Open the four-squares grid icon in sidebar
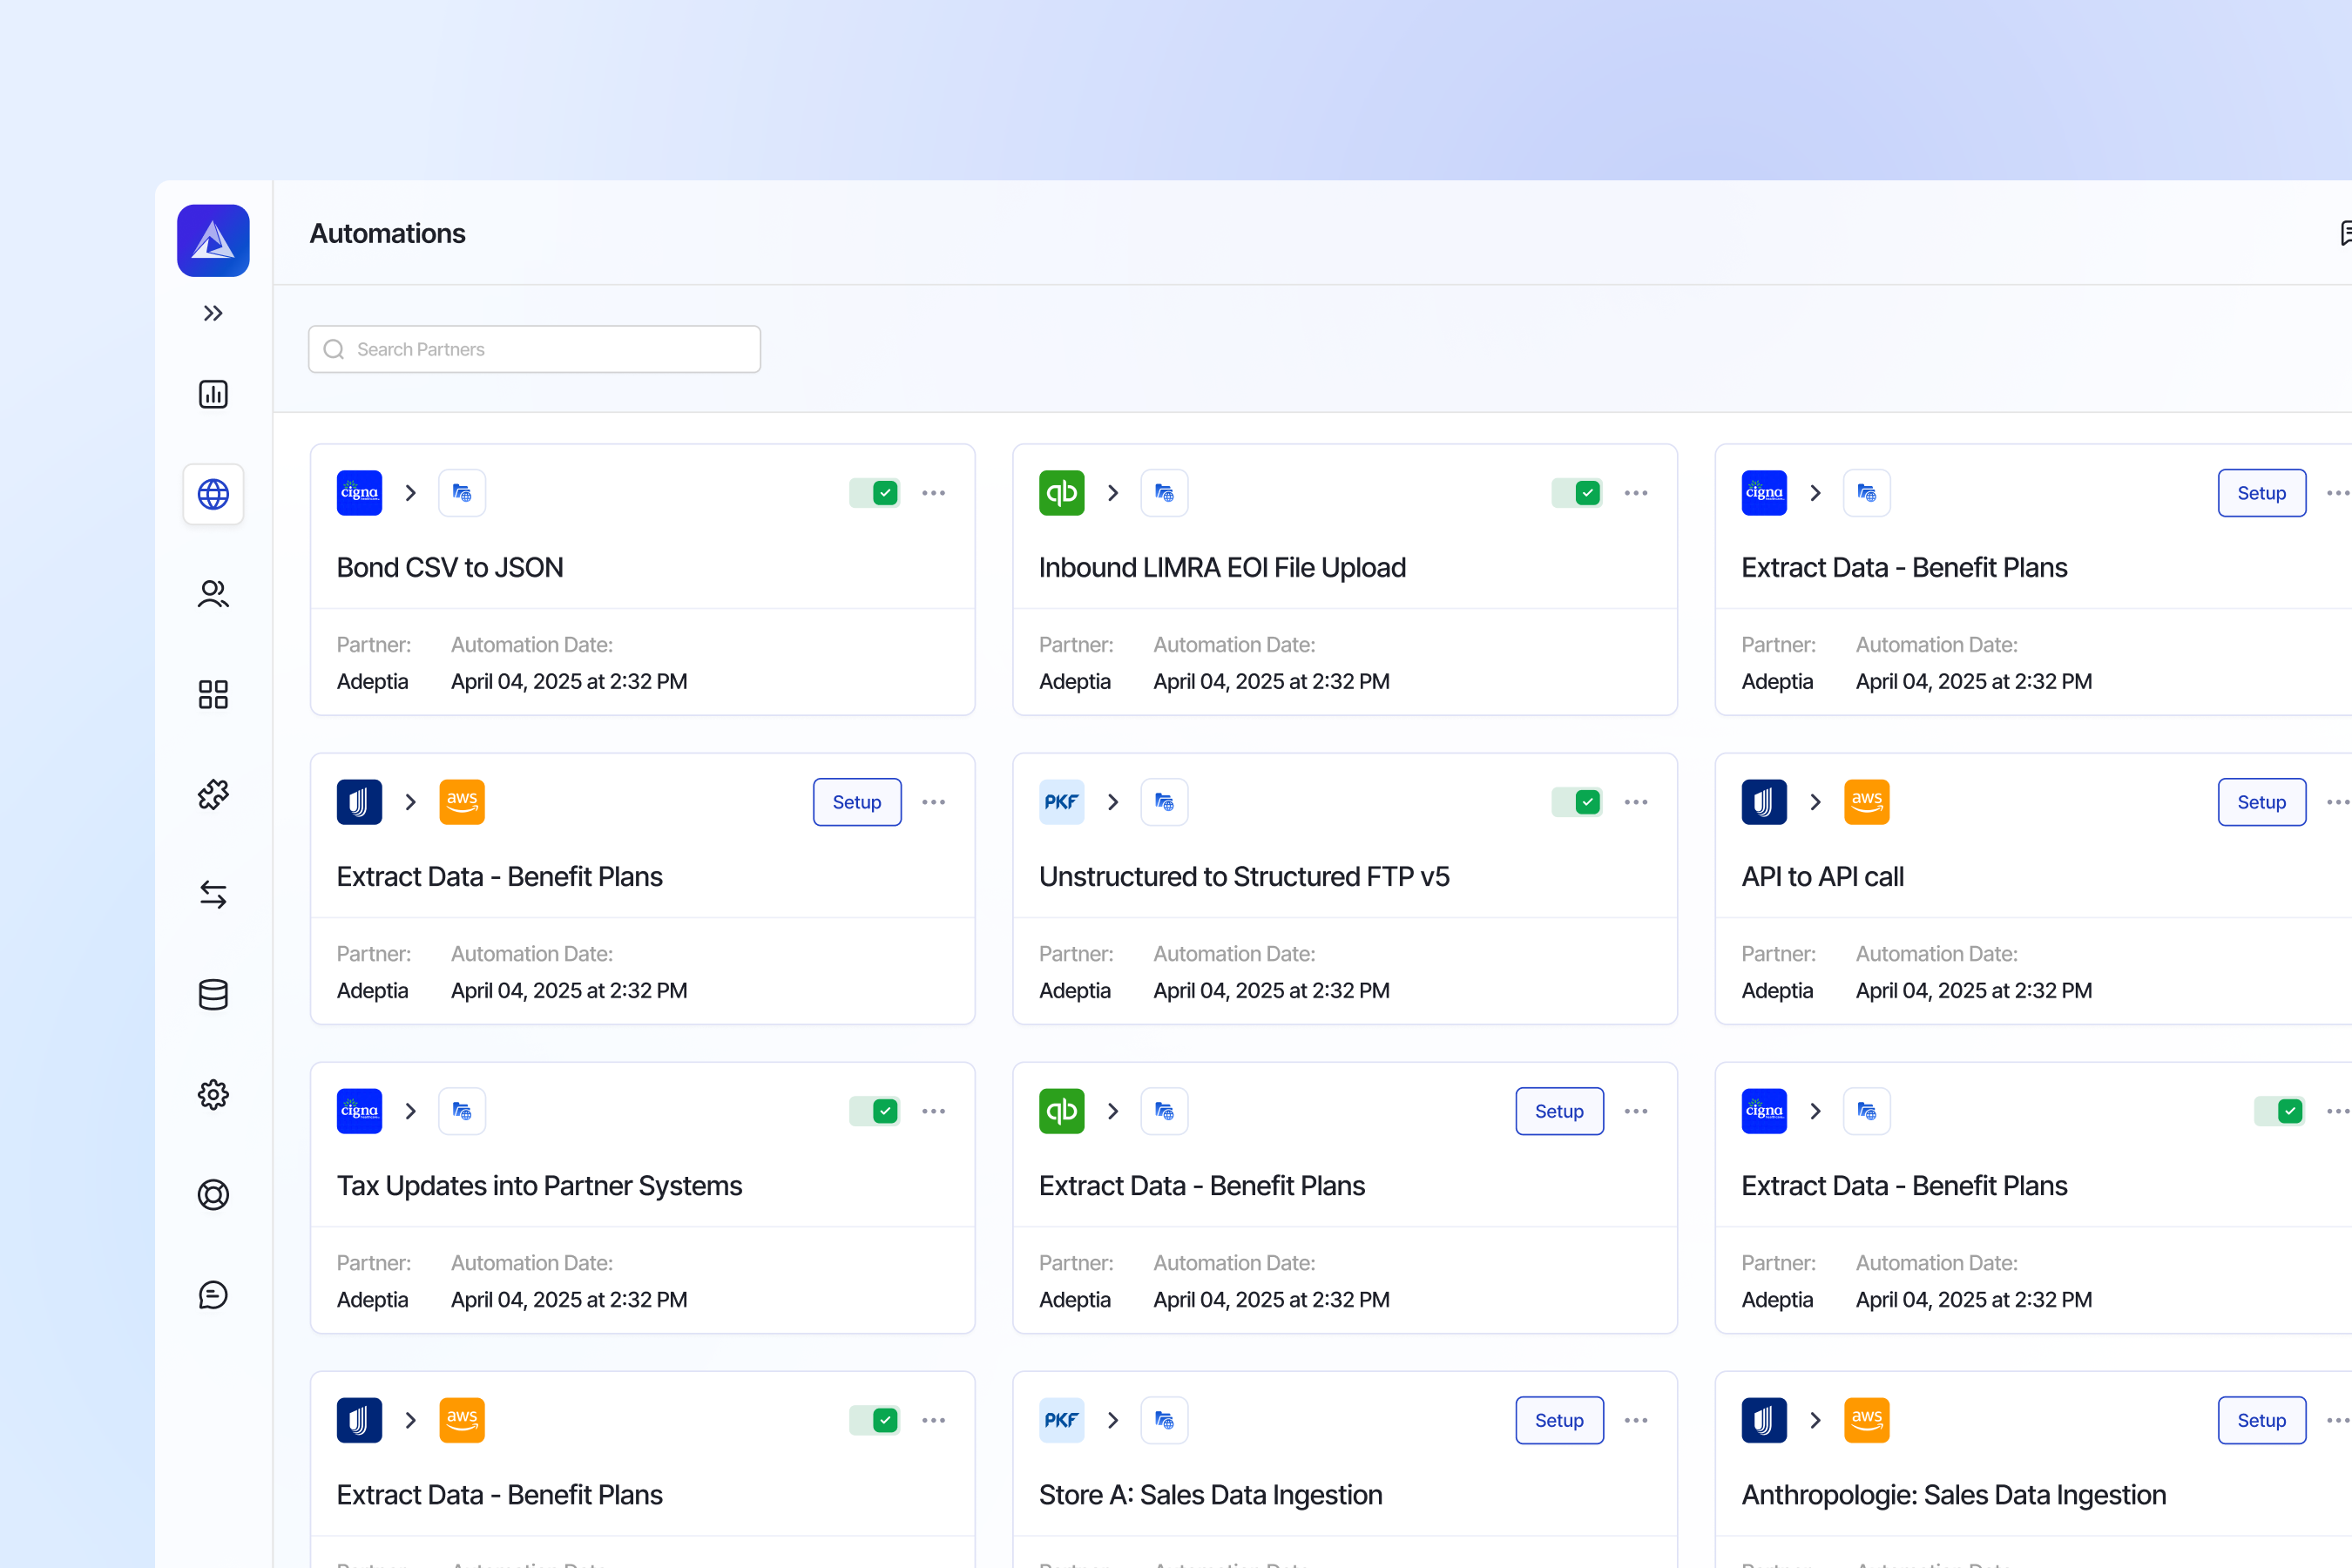 (x=213, y=694)
